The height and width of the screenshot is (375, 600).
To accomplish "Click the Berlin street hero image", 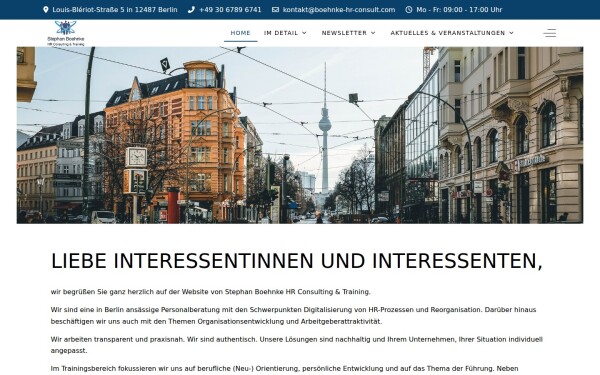I will point(300,135).
